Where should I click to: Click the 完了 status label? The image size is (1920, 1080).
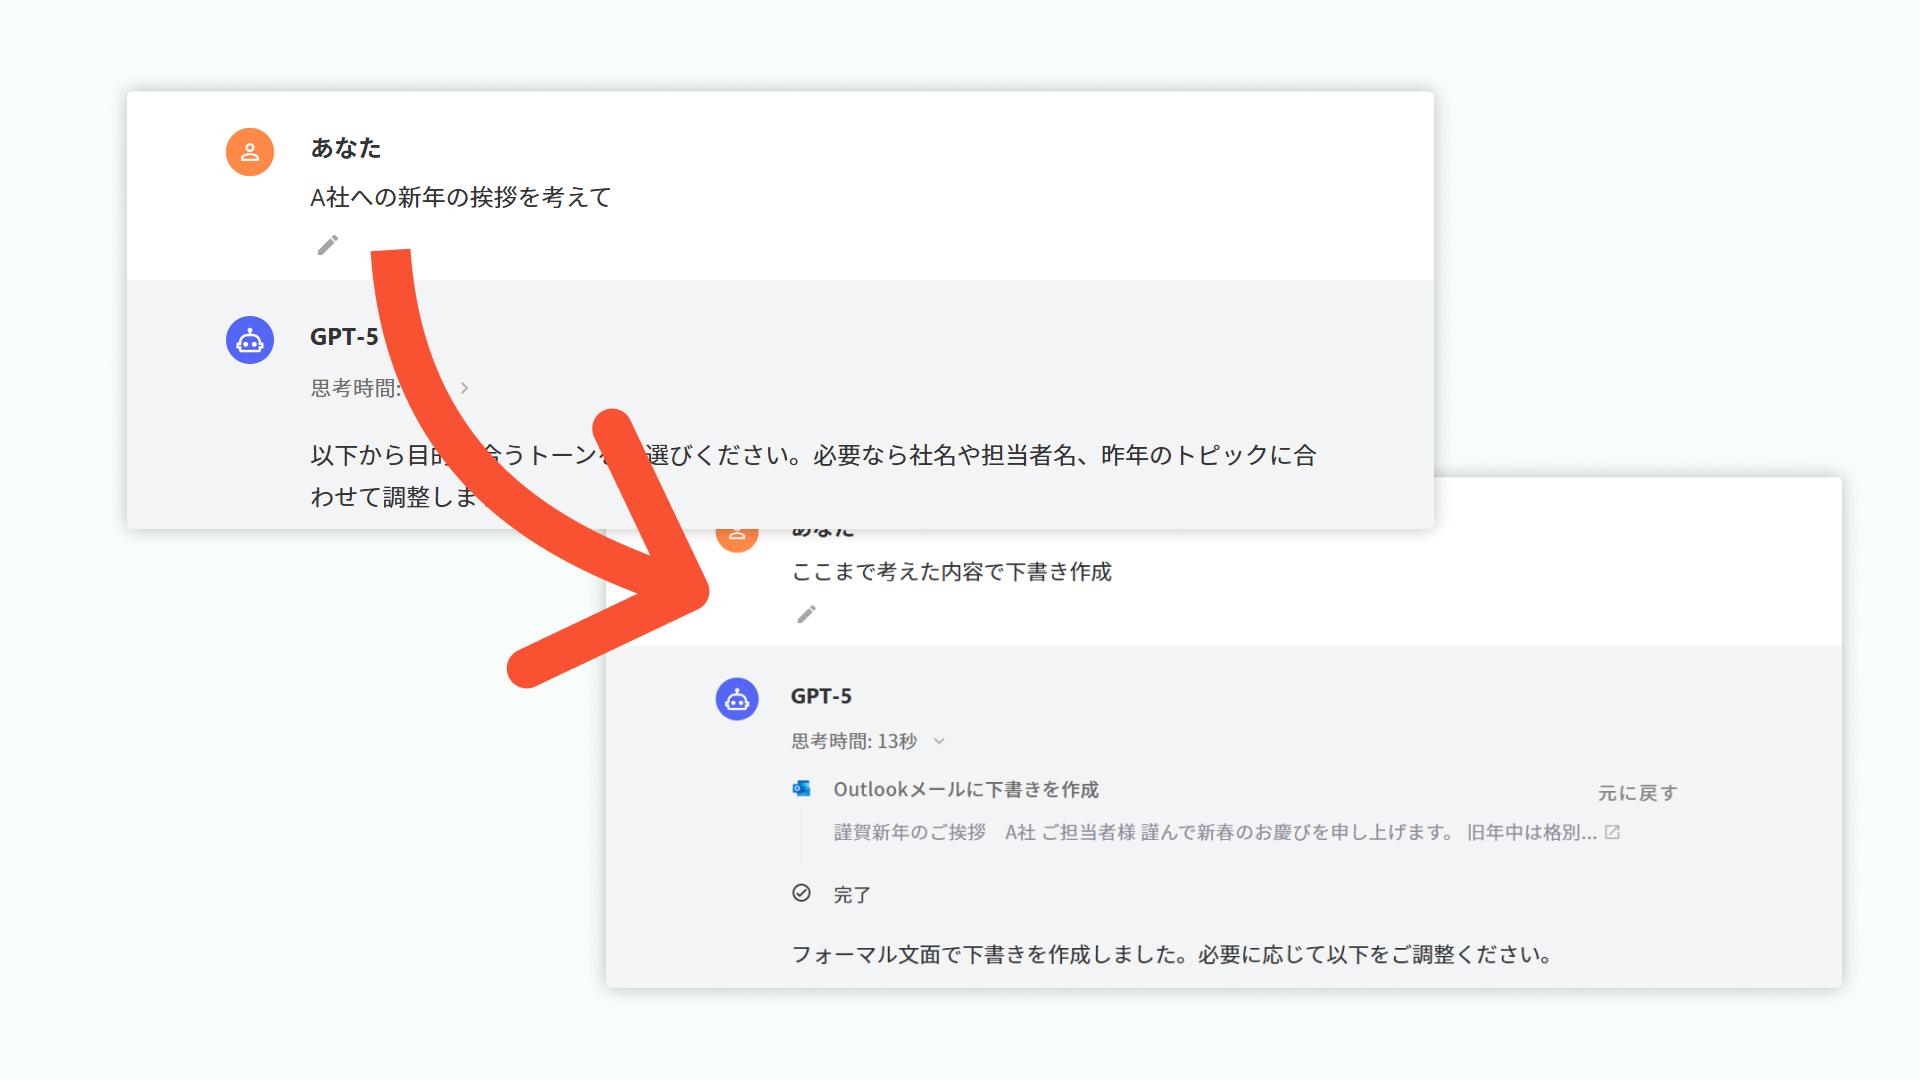[852, 895]
